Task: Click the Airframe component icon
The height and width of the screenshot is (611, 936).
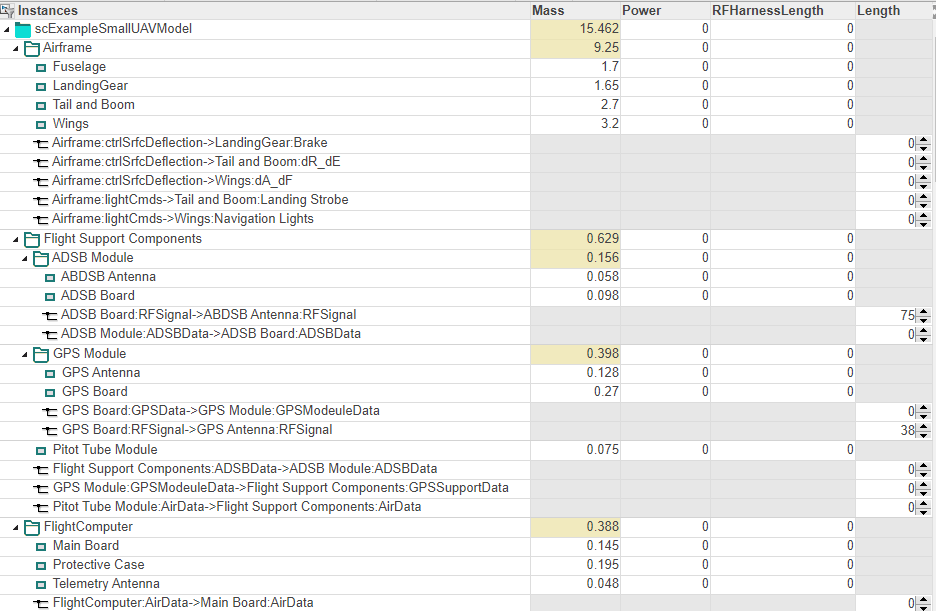Action: (x=32, y=48)
